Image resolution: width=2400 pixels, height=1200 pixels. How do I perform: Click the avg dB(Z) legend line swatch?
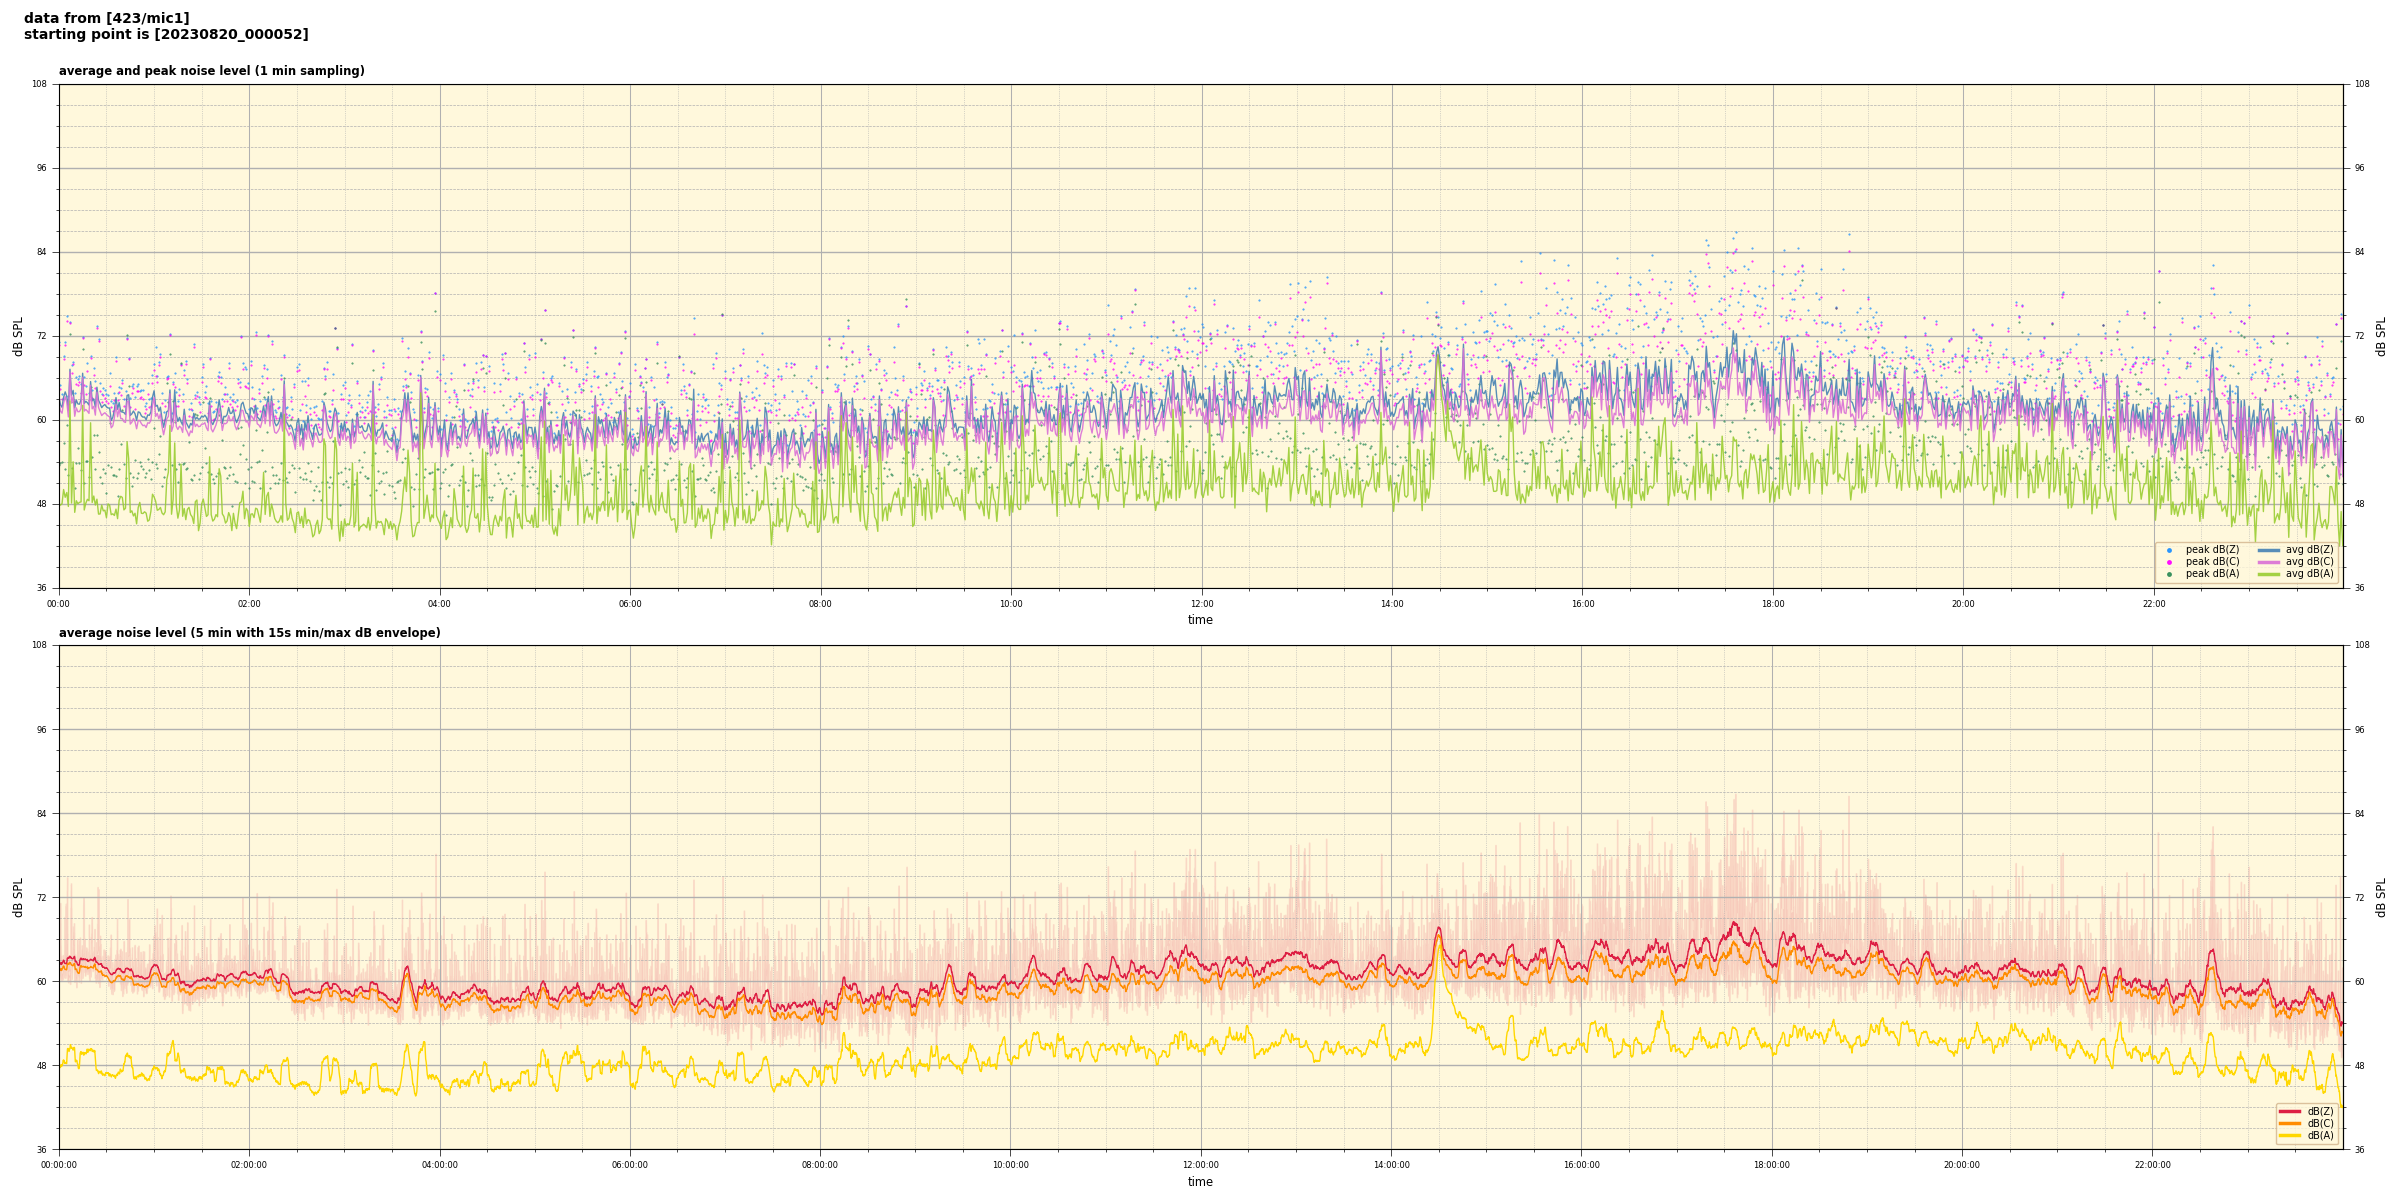coord(2268,550)
